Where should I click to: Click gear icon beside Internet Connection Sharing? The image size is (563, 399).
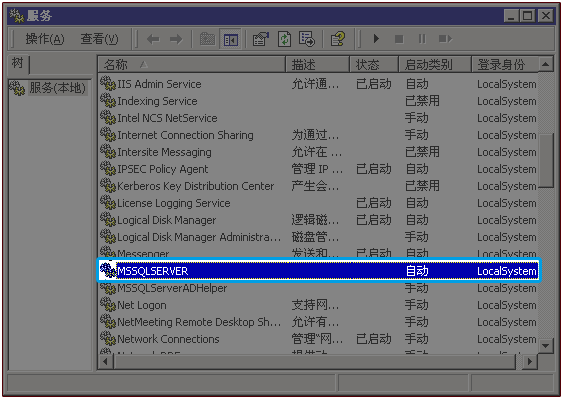tap(108, 134)
